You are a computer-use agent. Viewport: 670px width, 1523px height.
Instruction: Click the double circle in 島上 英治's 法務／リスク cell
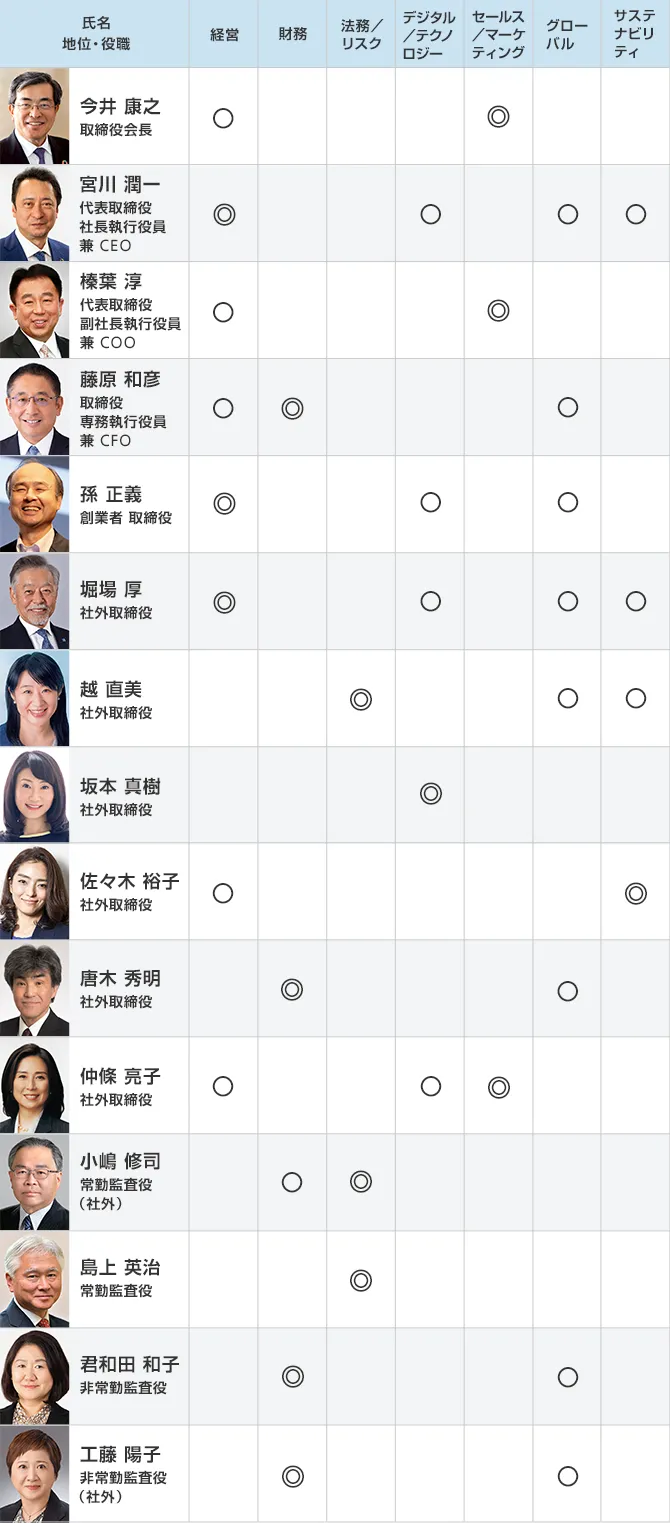click(x=361, y=1280)
